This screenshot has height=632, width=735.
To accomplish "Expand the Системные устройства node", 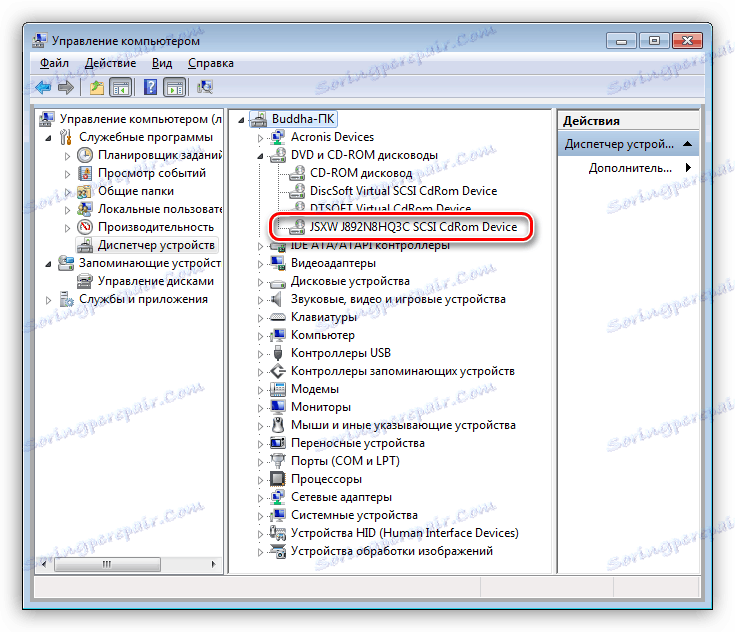I will (x=260, y=516).
